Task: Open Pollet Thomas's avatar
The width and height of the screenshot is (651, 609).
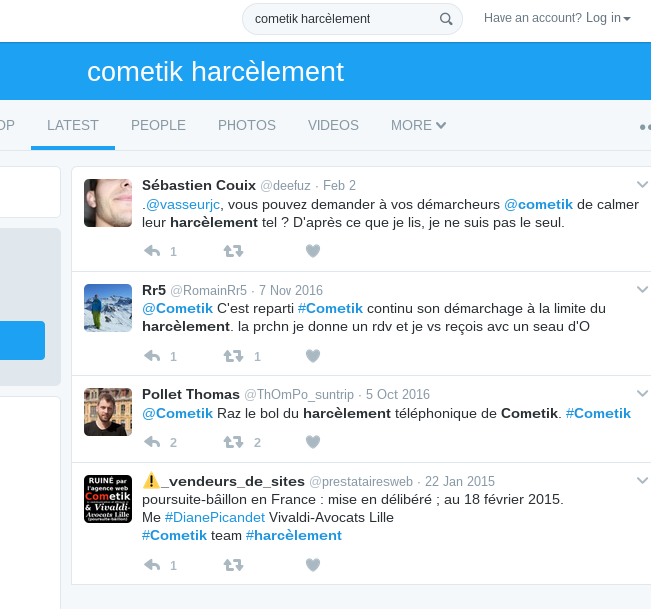Action: tap(108, 412)
